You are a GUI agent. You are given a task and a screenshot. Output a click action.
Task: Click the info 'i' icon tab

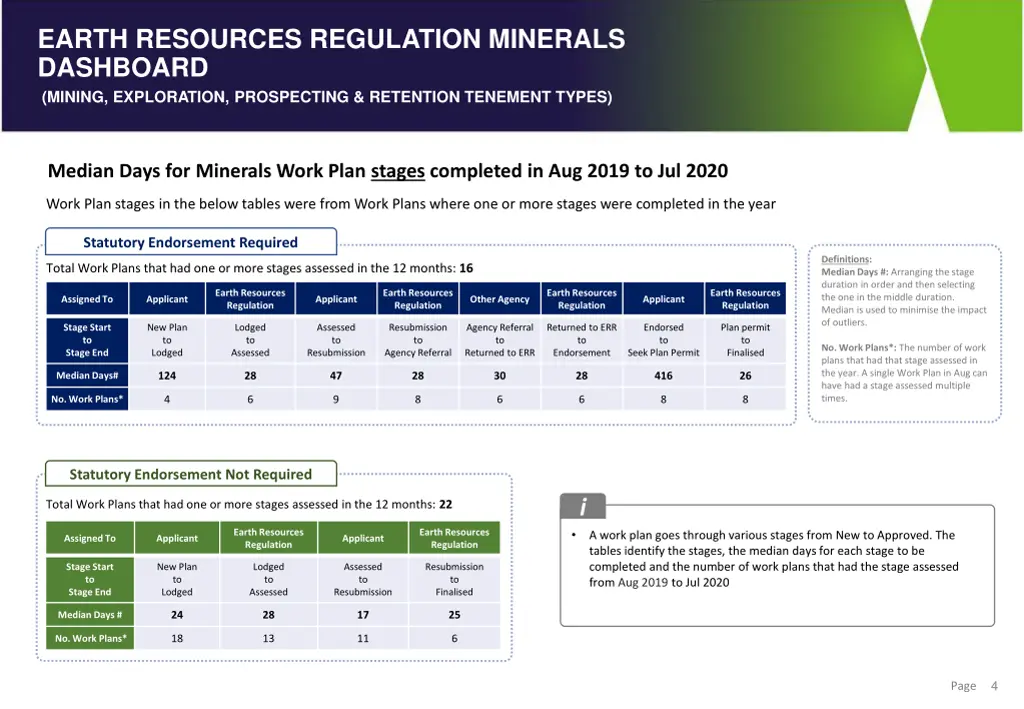[x=583, y=506]
